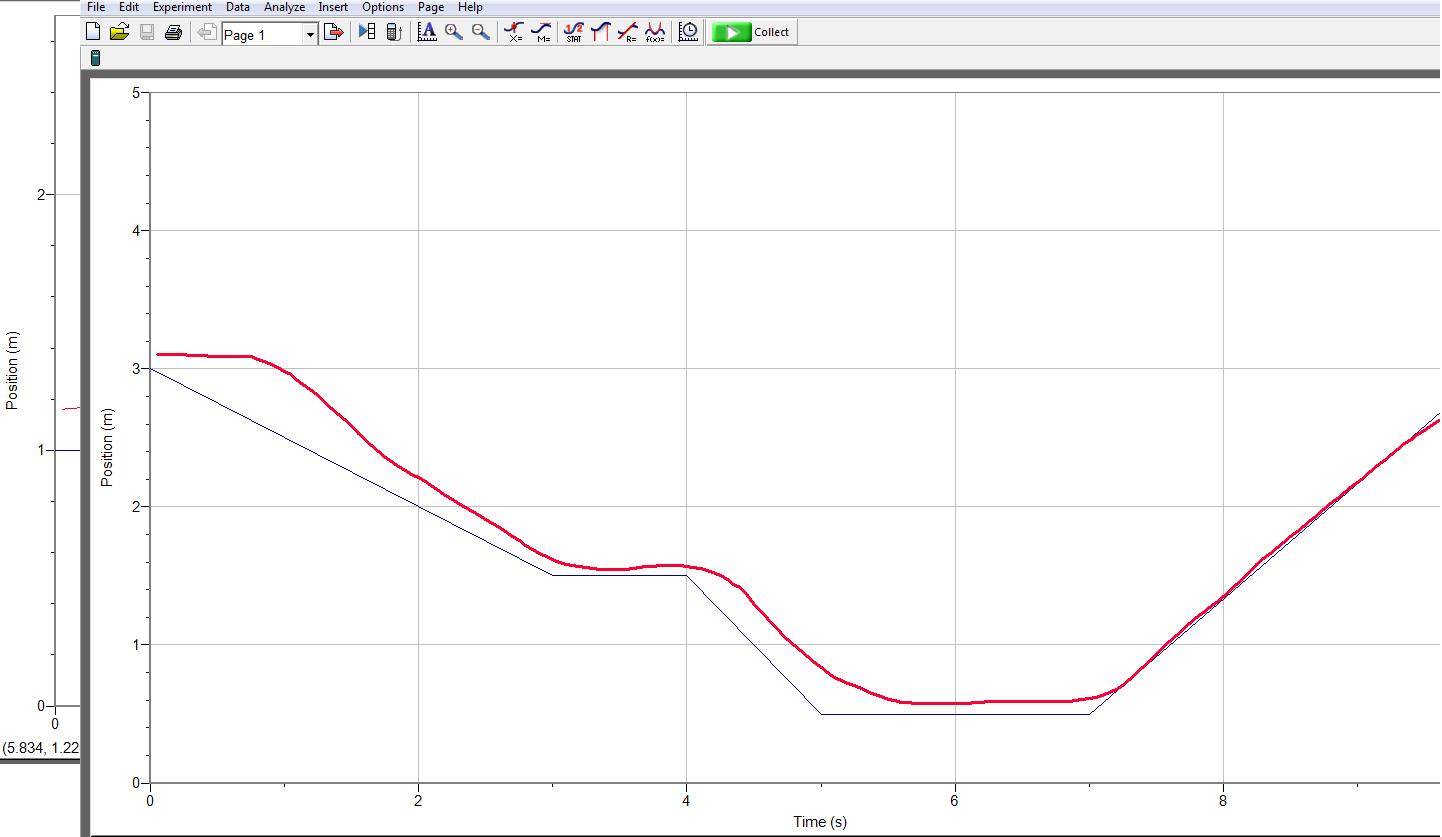This screenshot has width=1442, height=837.
Task: Open the Curve Fit tool f(x)=
Action: (655, 31)
